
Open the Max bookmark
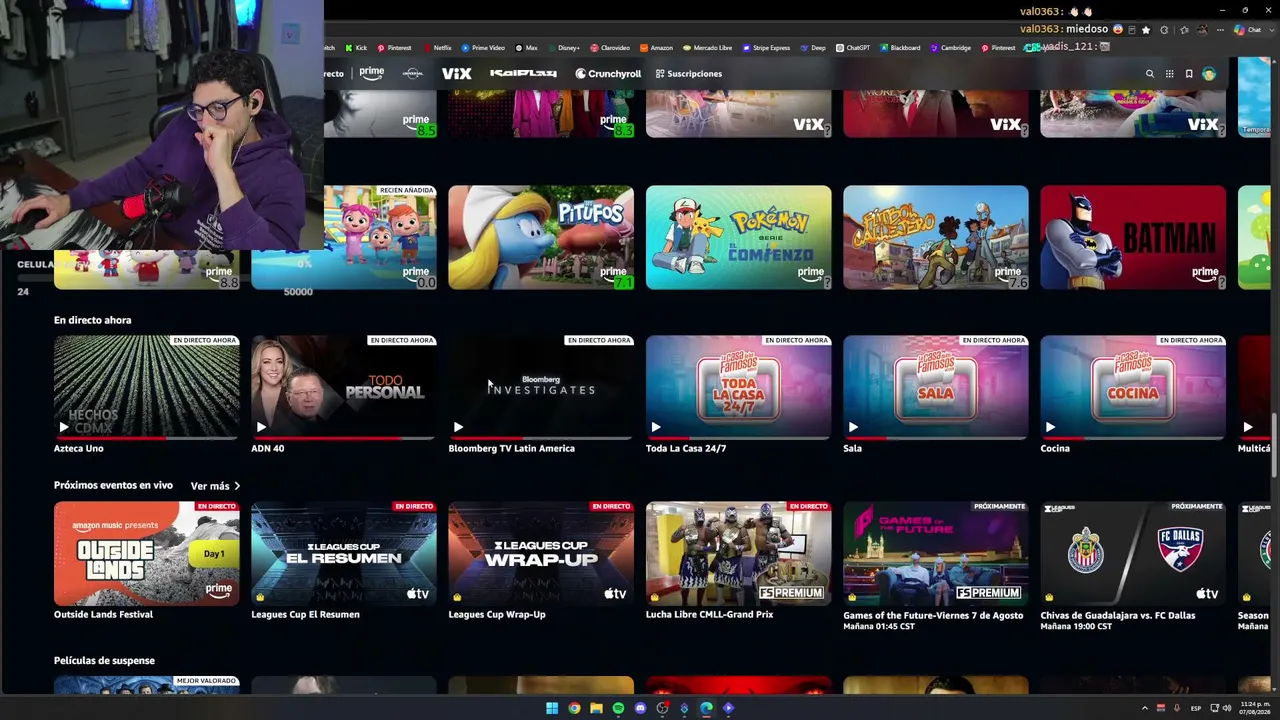coord(526,47)
